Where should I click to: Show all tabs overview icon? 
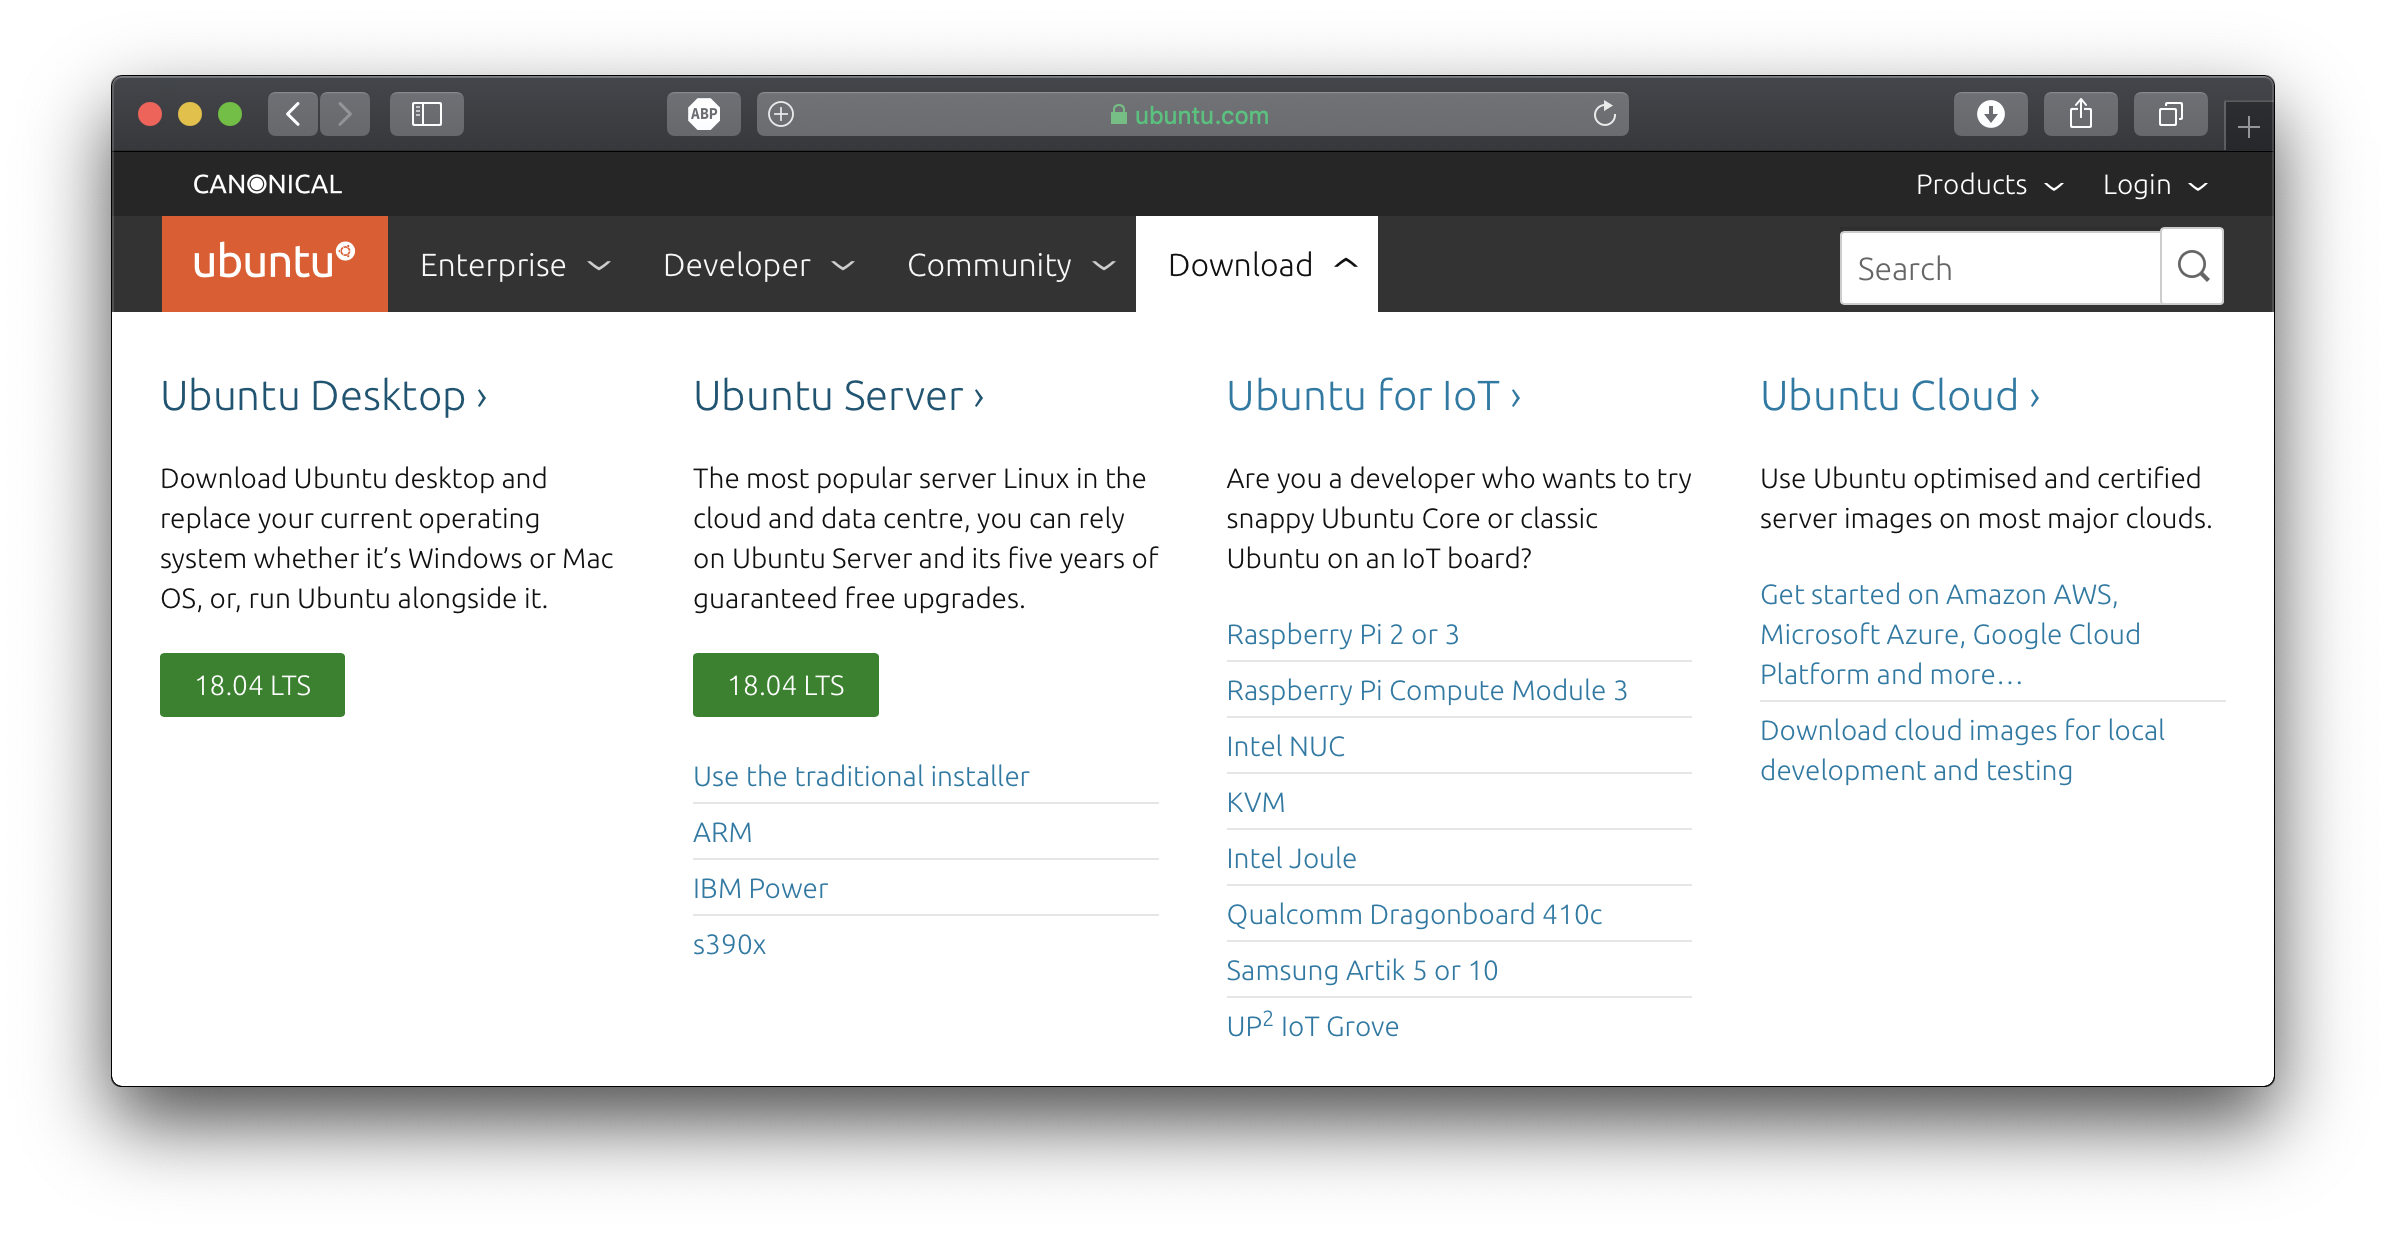2170,114
